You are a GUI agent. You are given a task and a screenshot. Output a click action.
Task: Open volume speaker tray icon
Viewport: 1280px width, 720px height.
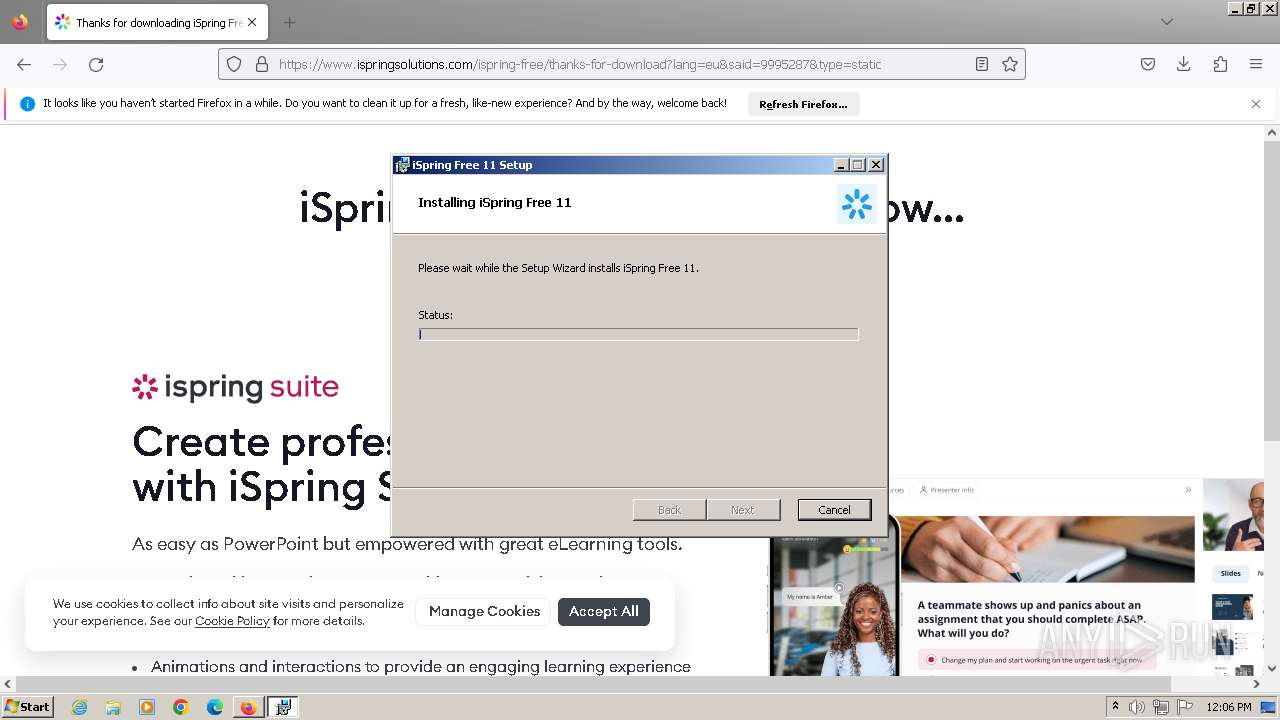(x=1137, y=707)
